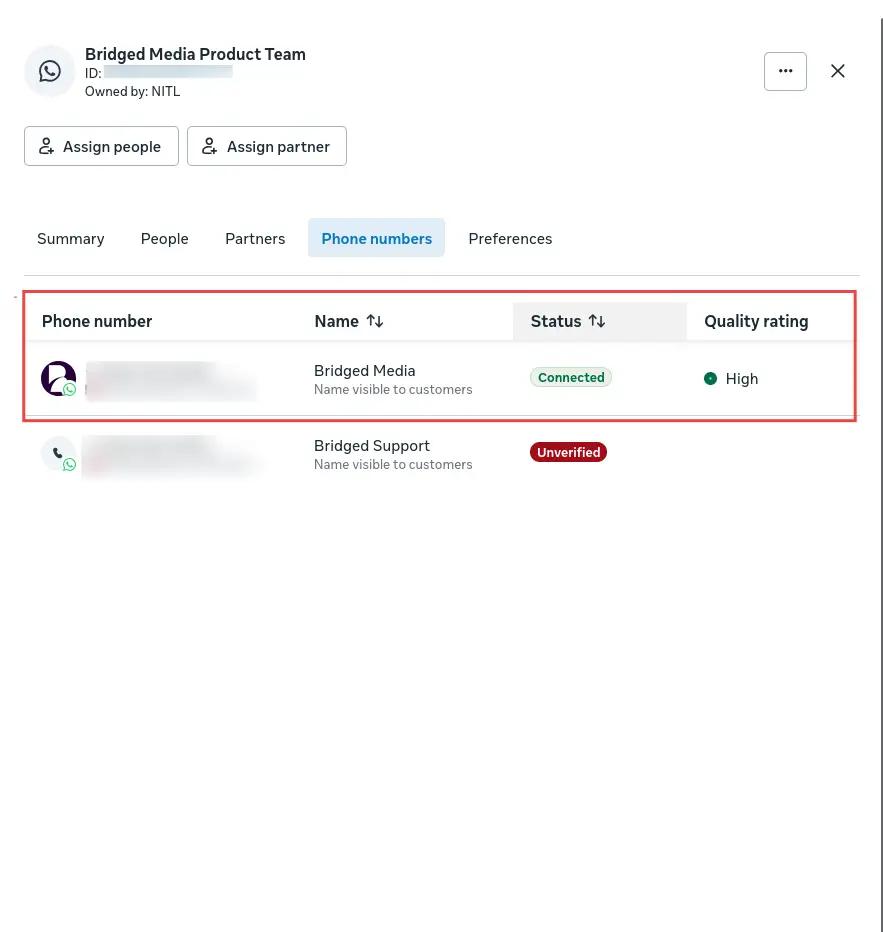Click the Connected status badge
The height and width of the screenshot is (932, 883).
click(571, 377)
